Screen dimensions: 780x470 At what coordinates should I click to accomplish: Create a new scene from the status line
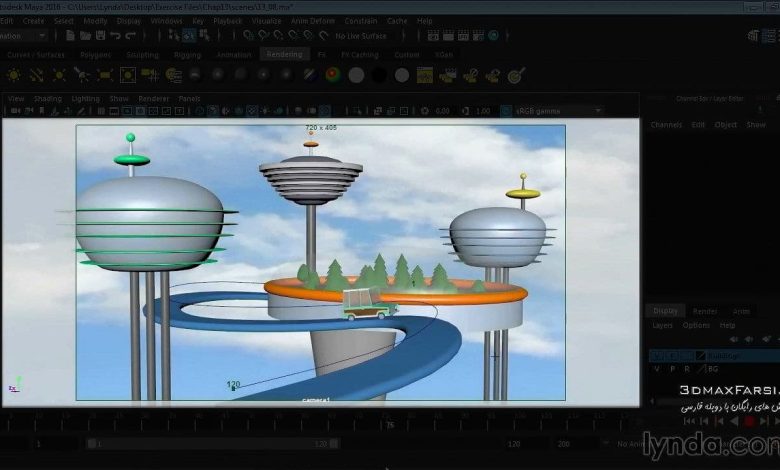tap(70, 35)
